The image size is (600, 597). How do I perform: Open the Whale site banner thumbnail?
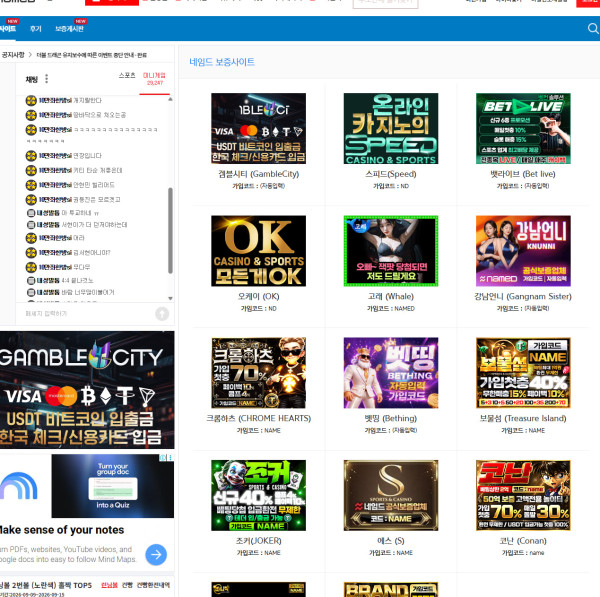[x=391, y=251]
